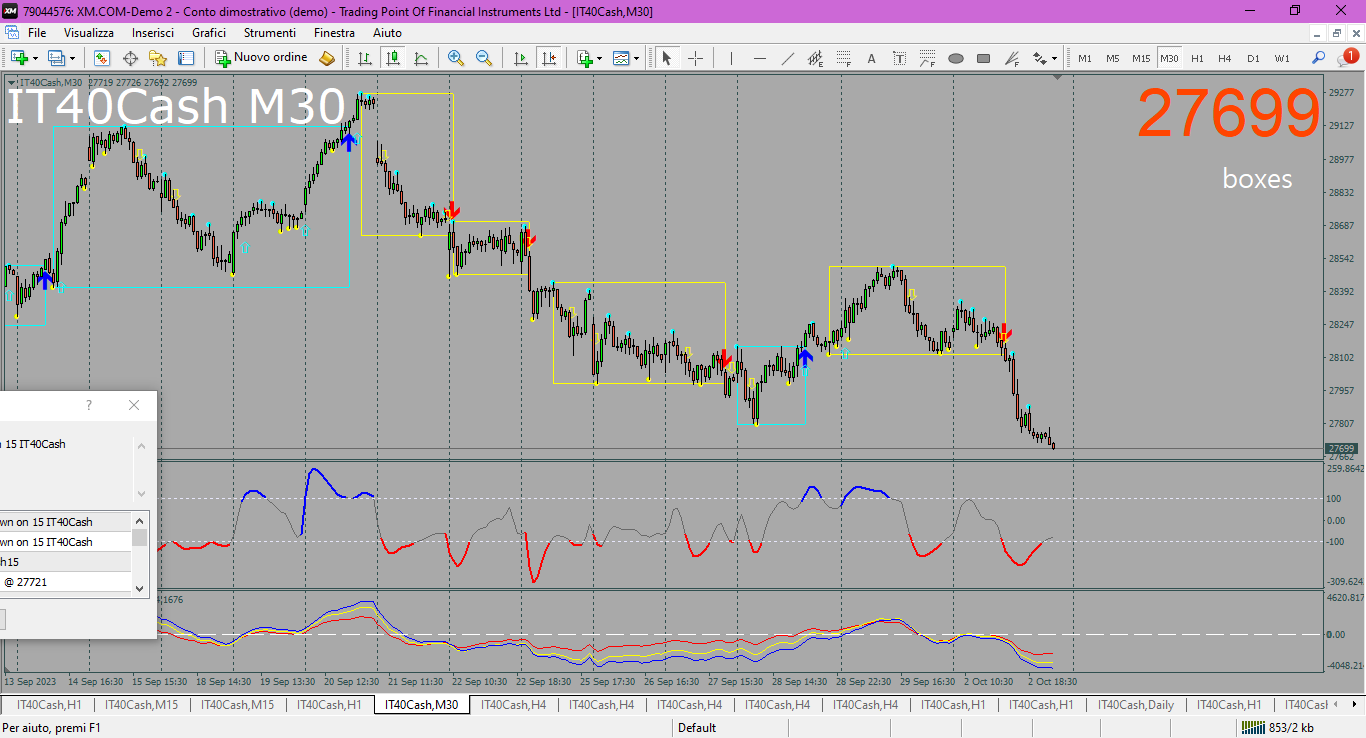1366x738 pixels.
Task: Switch to the first IT40Cash,H1 chart tab
Action: [49, 705]
